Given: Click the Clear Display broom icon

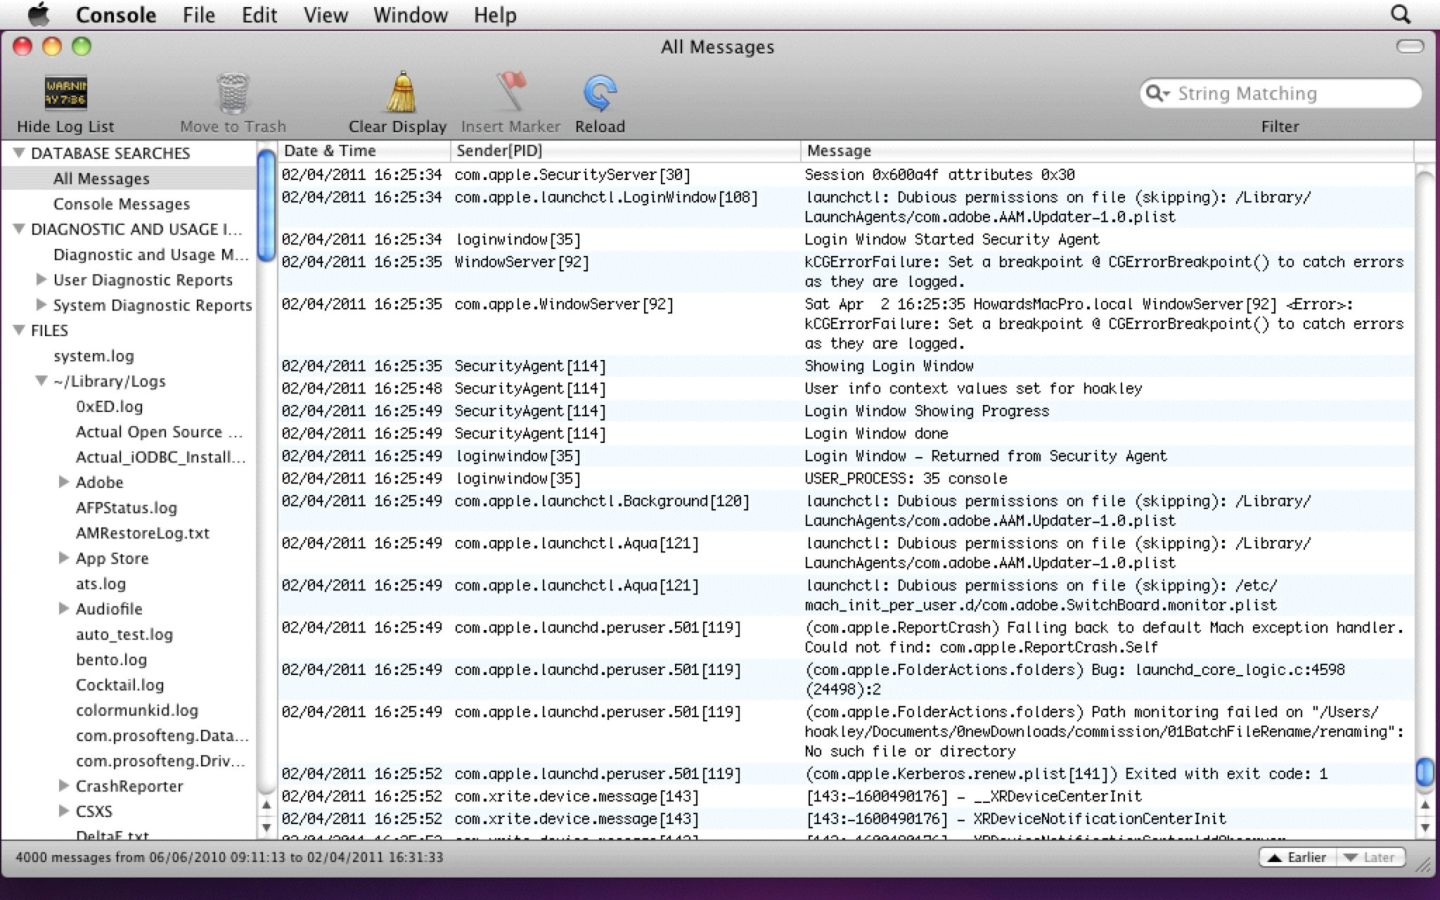Looking at the screenshot, I should coord(401,93).
